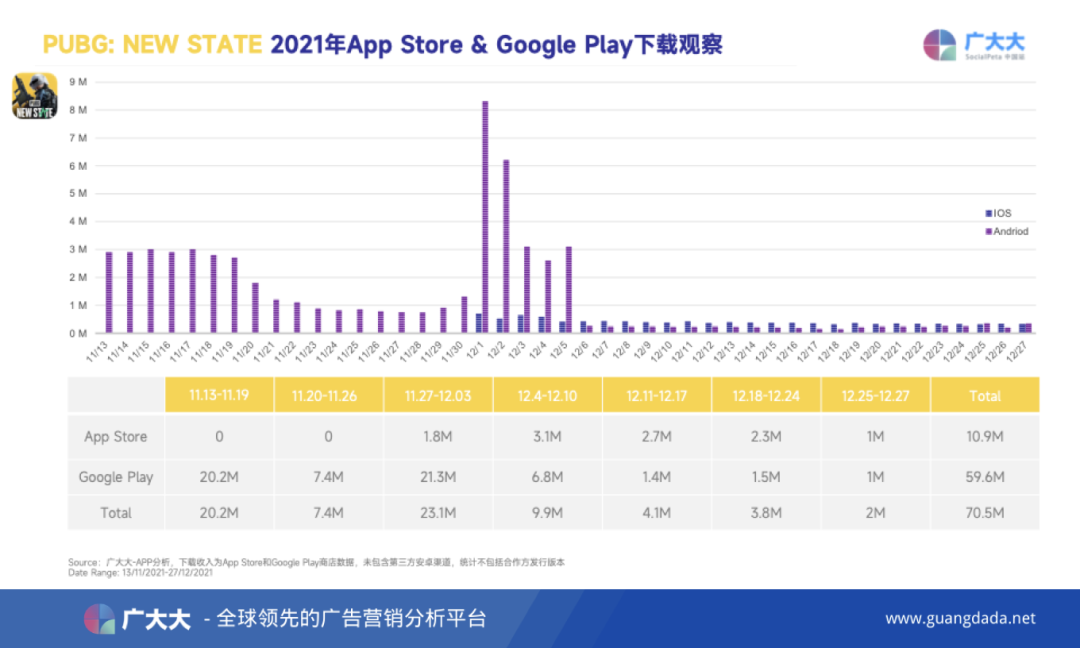This screenshot has width=1080, height=648.
Task: Click the 2.3M App Store cell
Action: coord(766,437)
